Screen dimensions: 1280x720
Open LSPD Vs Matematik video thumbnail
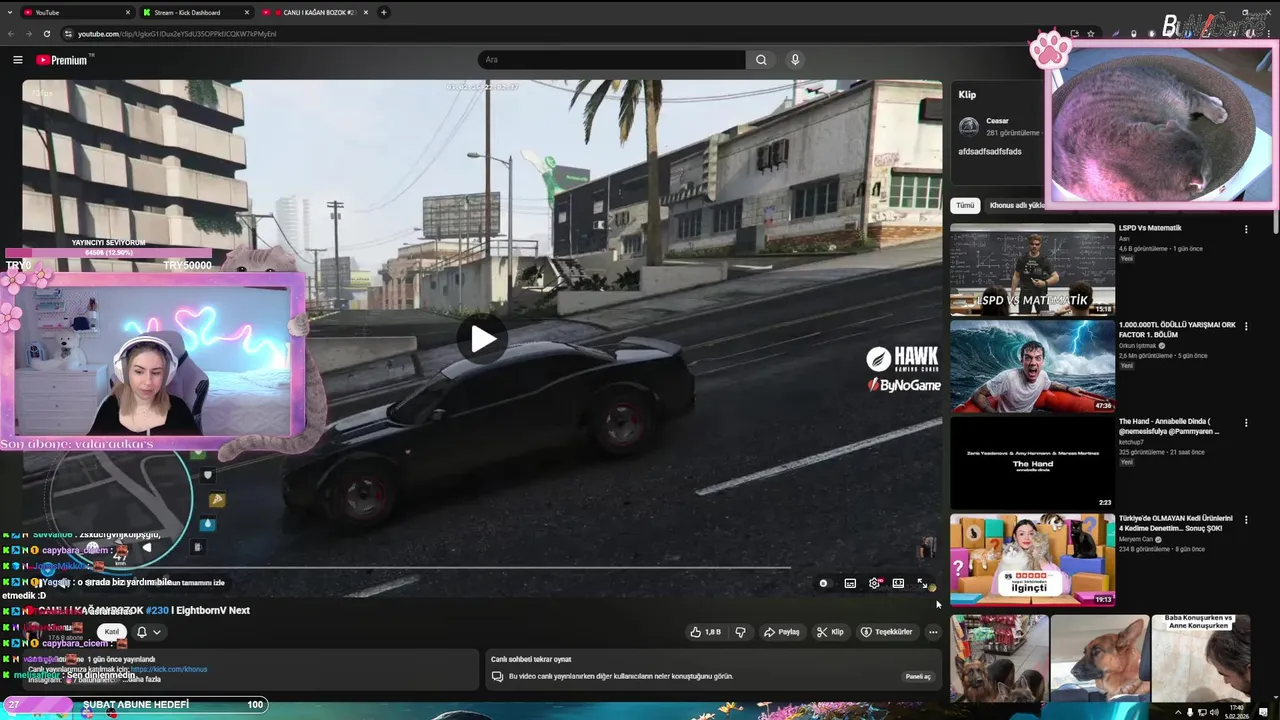1032,269
